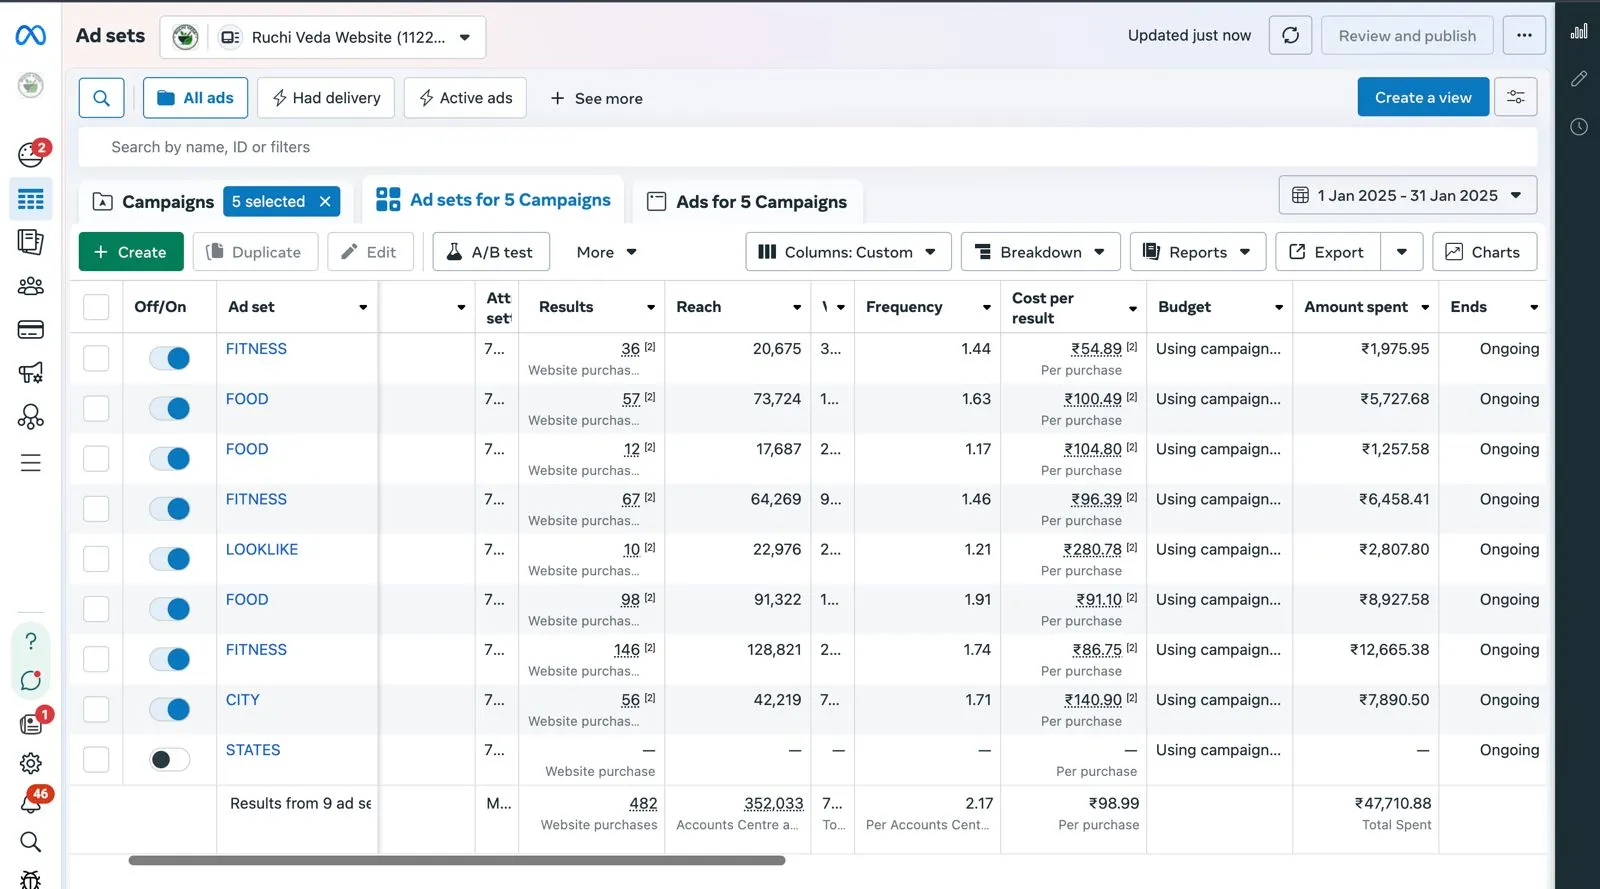Expand the Breakdown dropdown
The height and width of the screenshot is (889, 1600).
(x=1040, y=252)
